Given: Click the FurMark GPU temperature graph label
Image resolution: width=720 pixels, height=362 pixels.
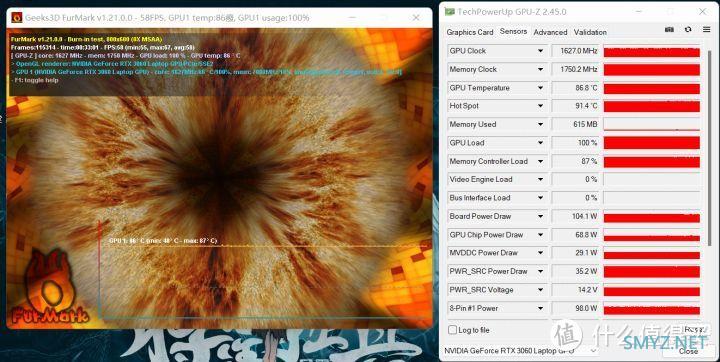Looking at the screenshot, I should [163, 241].
